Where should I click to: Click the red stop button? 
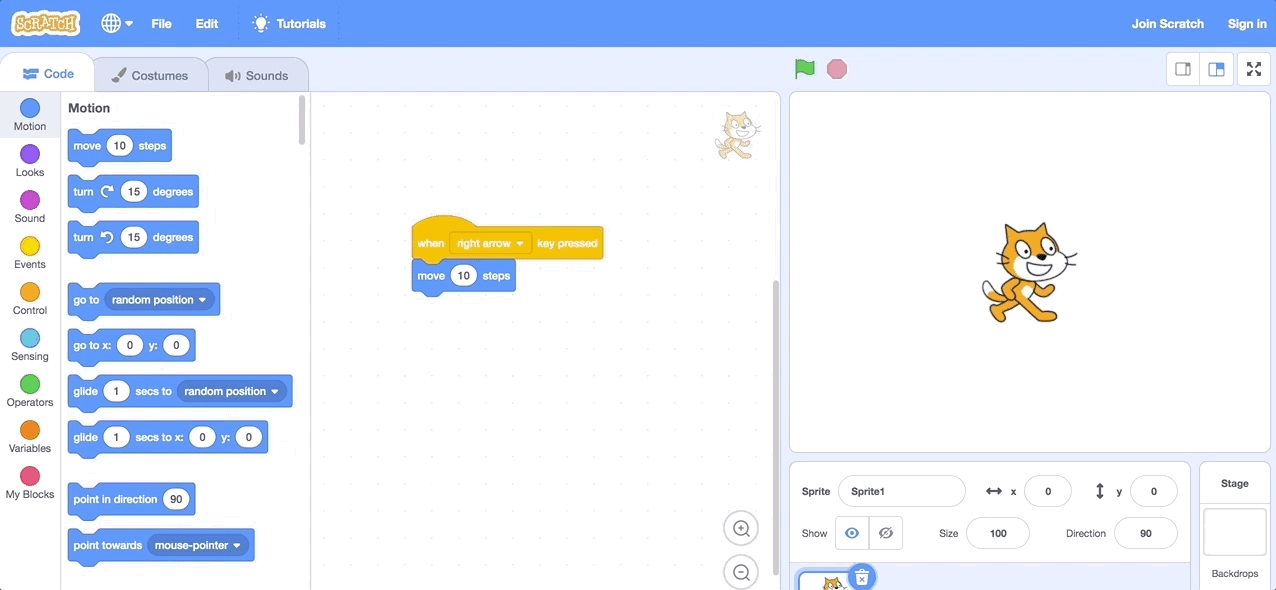point(837,69)
